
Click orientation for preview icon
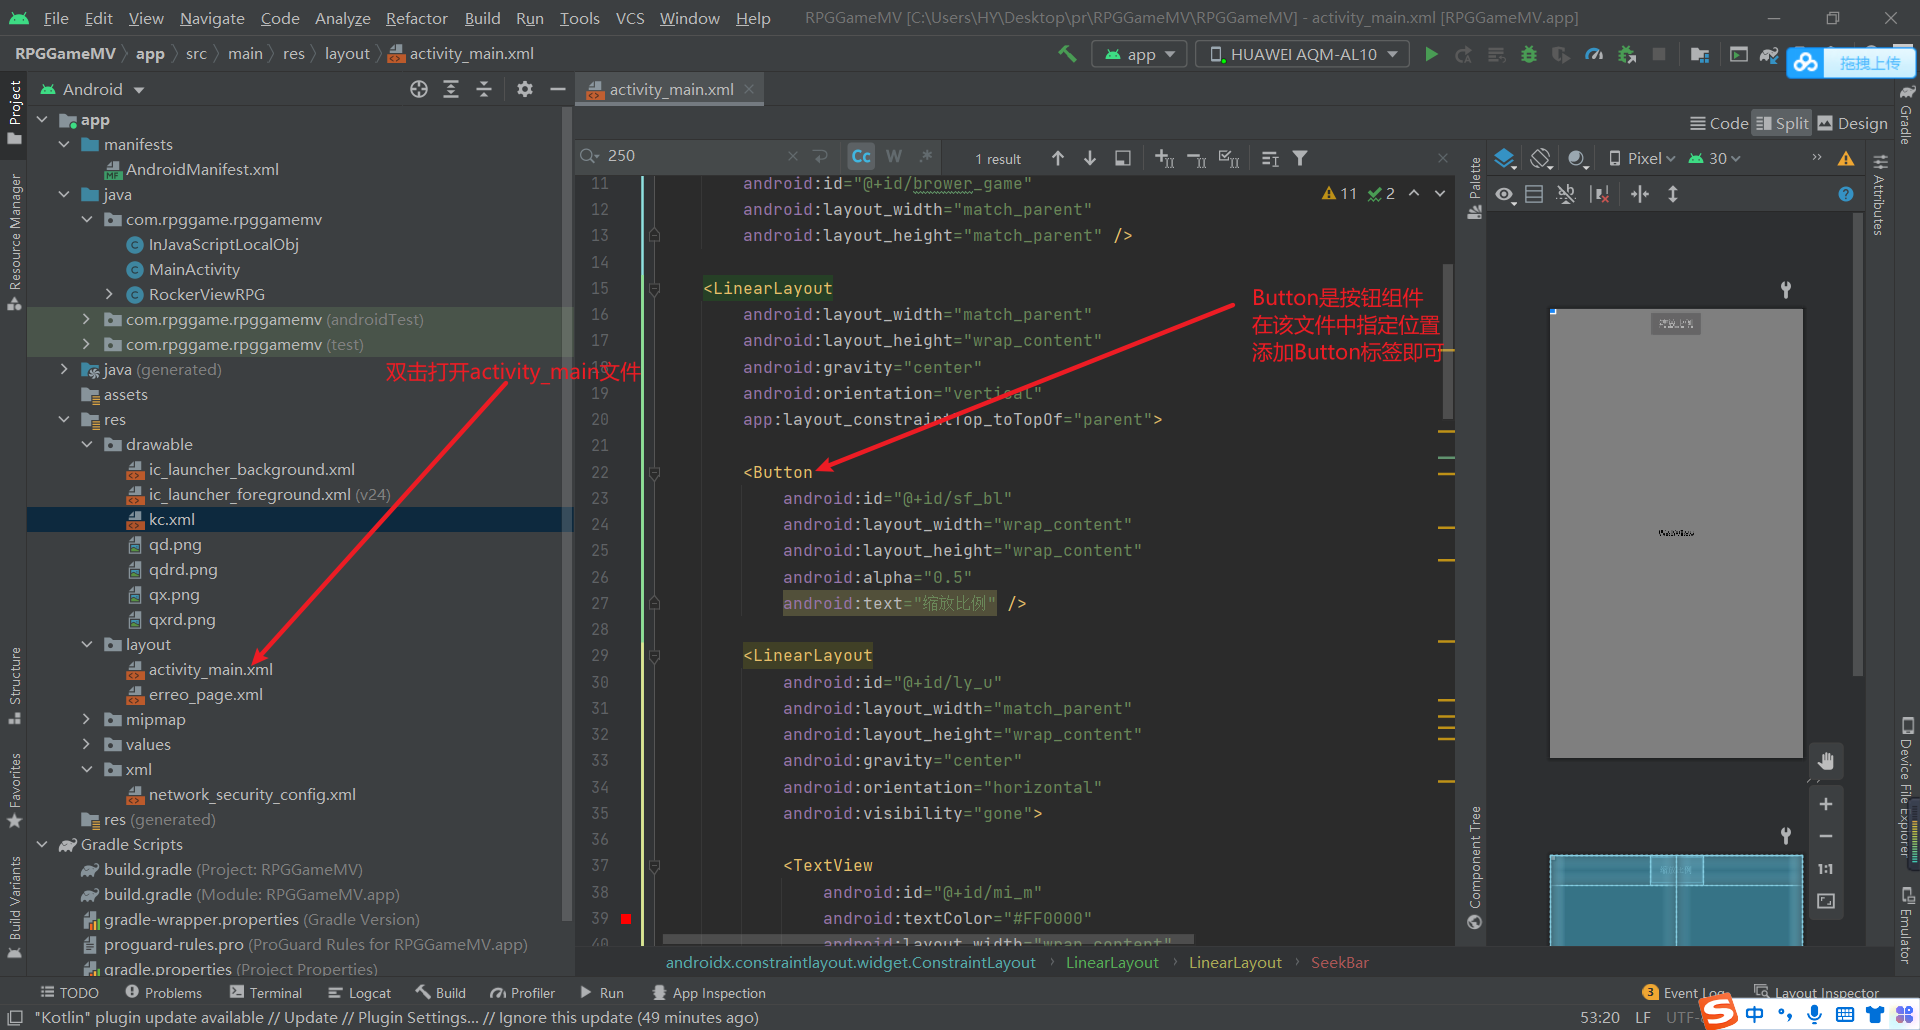click(x=1541, y=158)
